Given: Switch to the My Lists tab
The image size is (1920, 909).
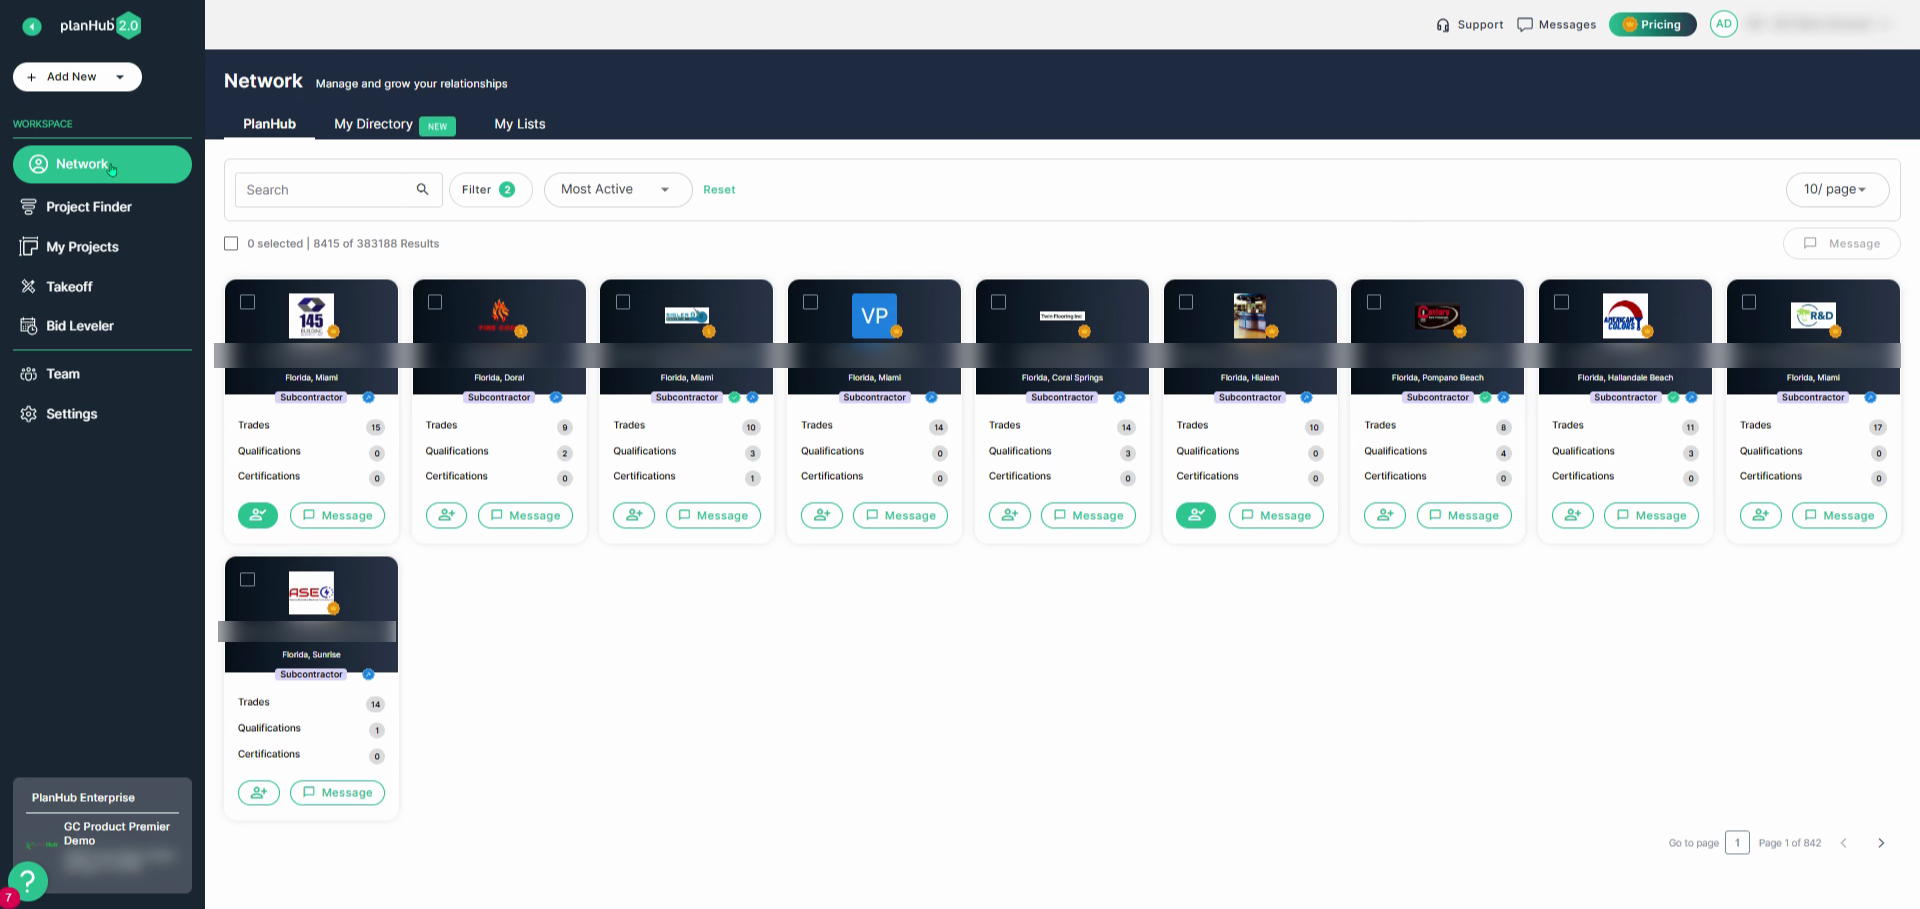Looking at the screenshot, I should tap(520, 124).
